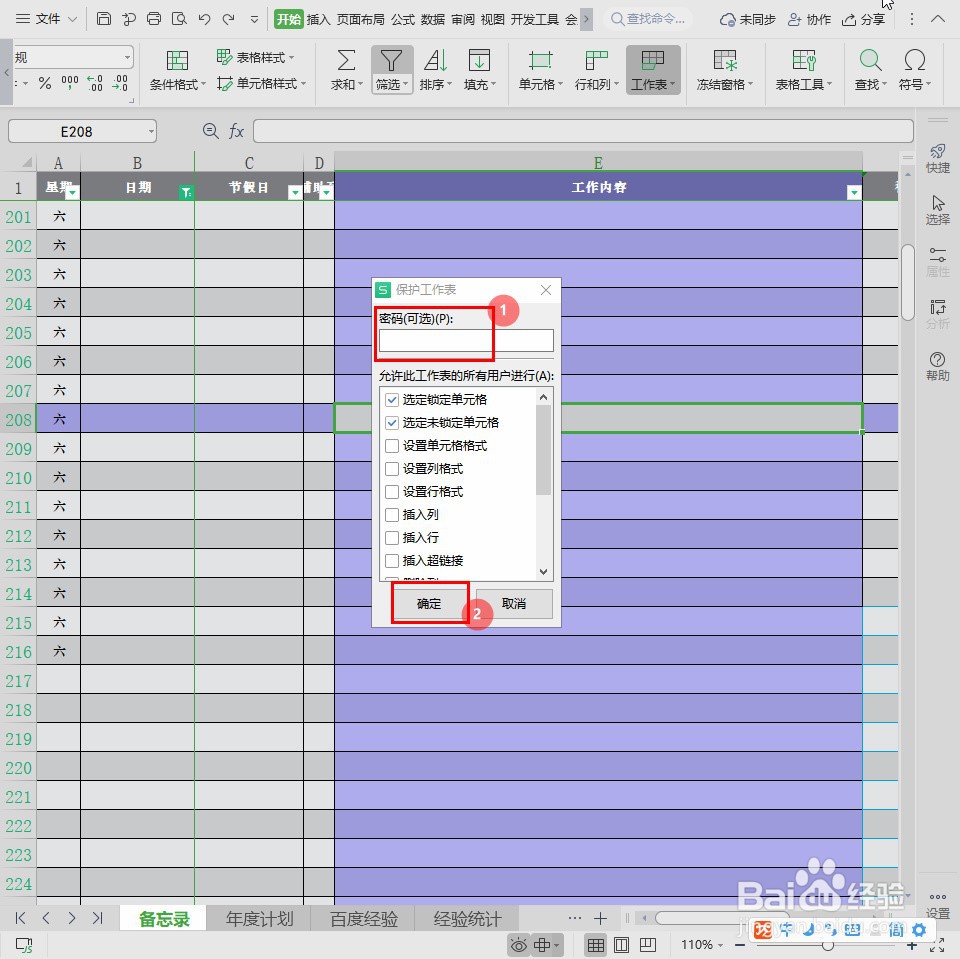
Task: Open Freeze Panes (冻结窗格)
Action: (724, 71)
